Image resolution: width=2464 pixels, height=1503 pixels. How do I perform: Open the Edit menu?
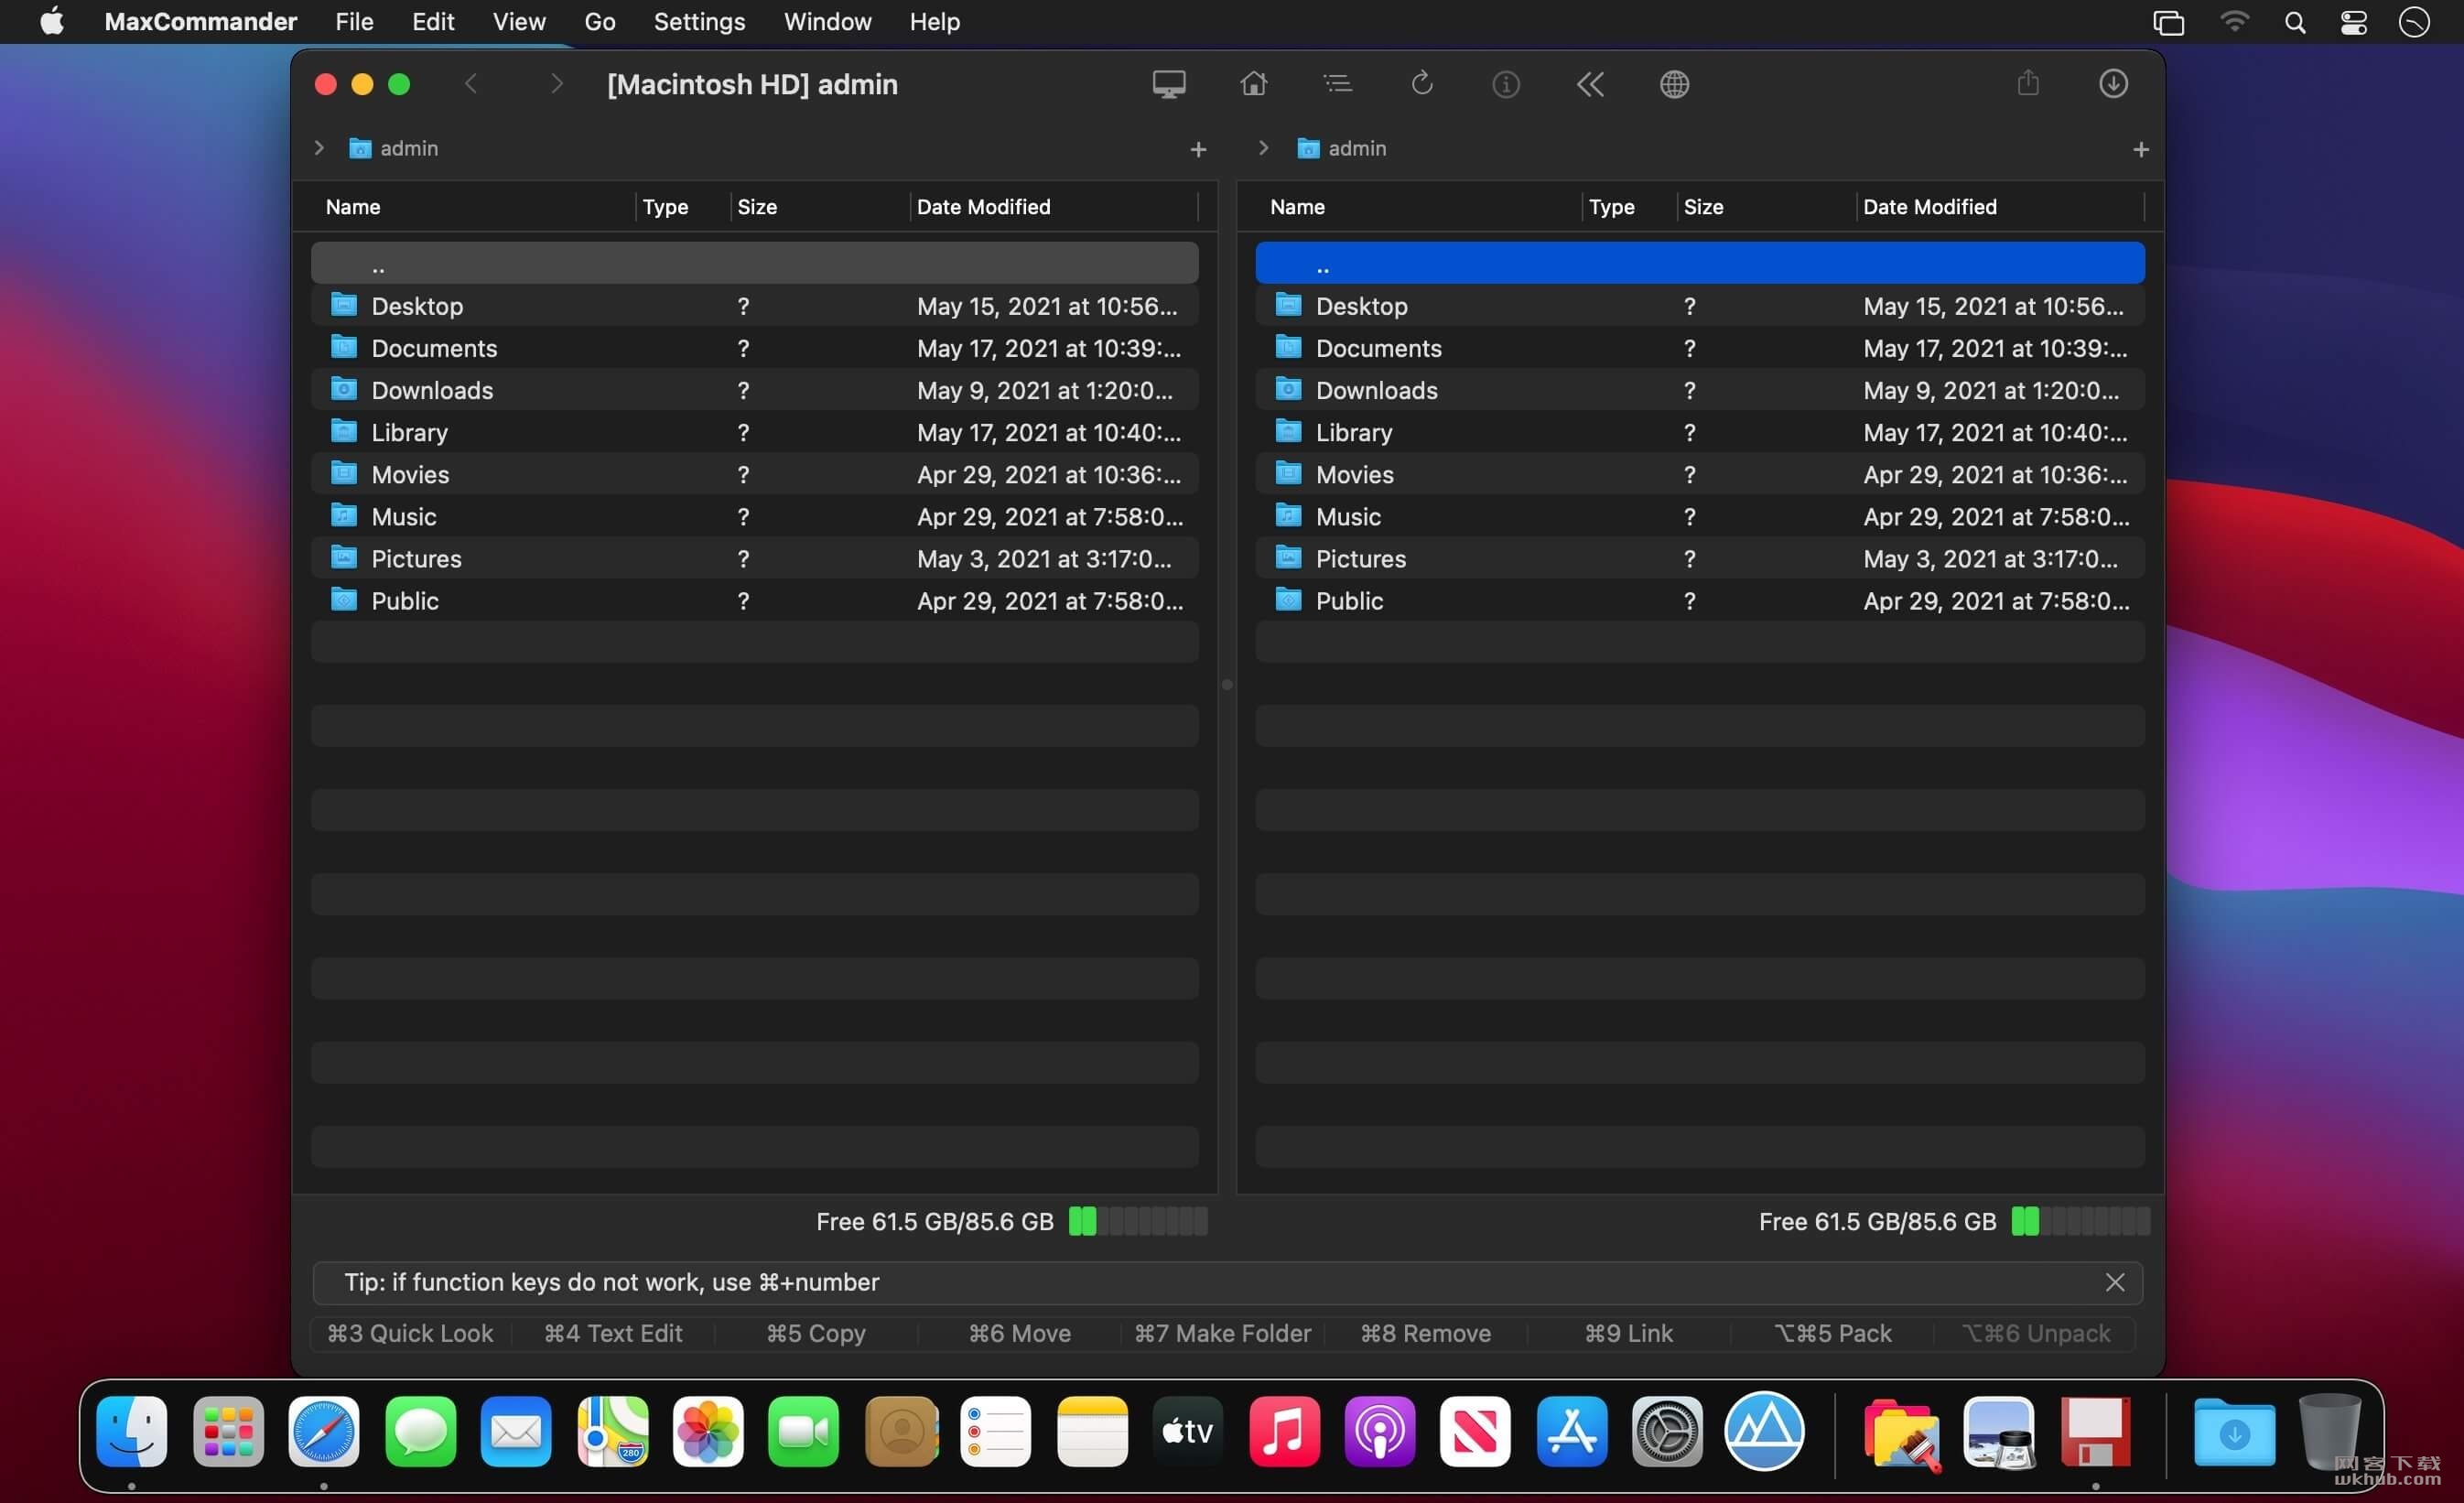tap(433, 22)
